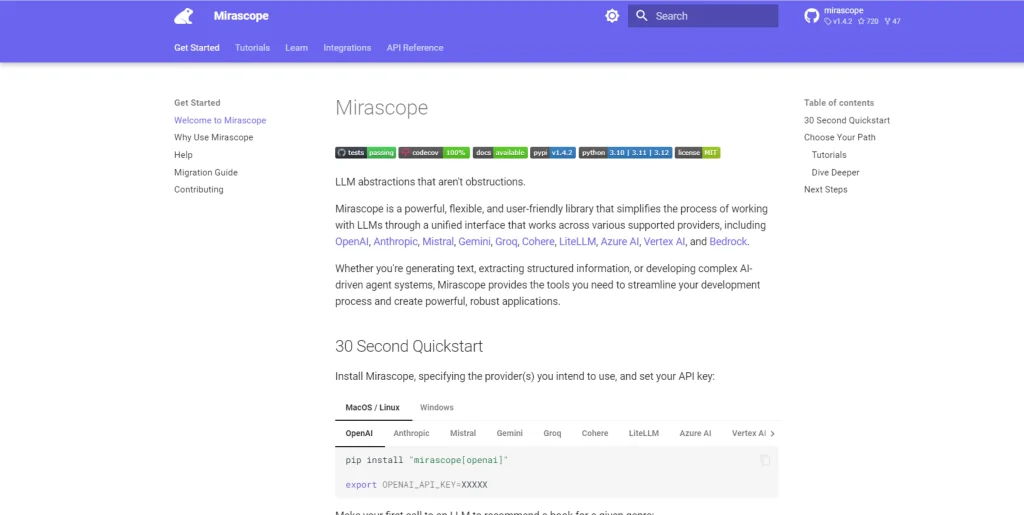Click the license MIT badge

[697, 153]
